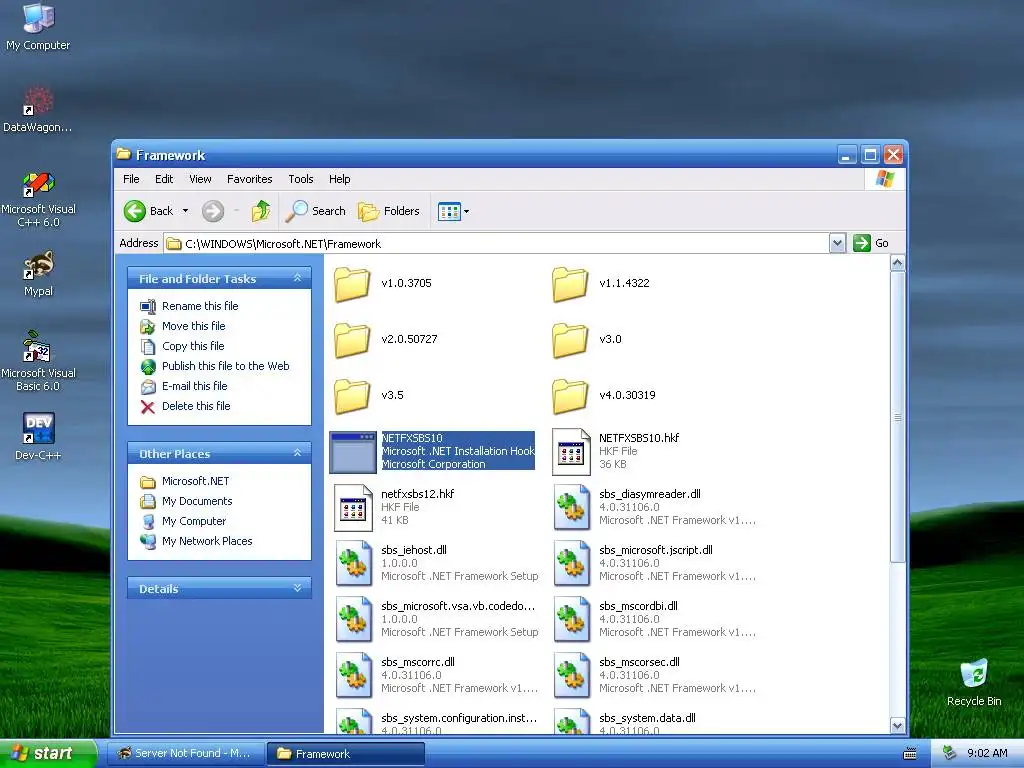Open the Address bar dropdown arrow
The width and height of the screenshot is (1024, 768).
[838, 244]
